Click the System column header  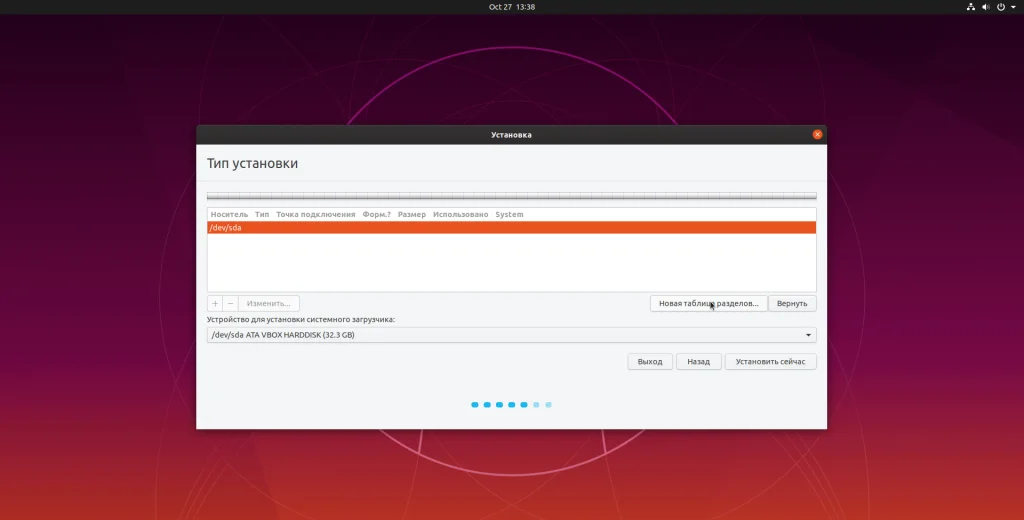coord(509,214)
